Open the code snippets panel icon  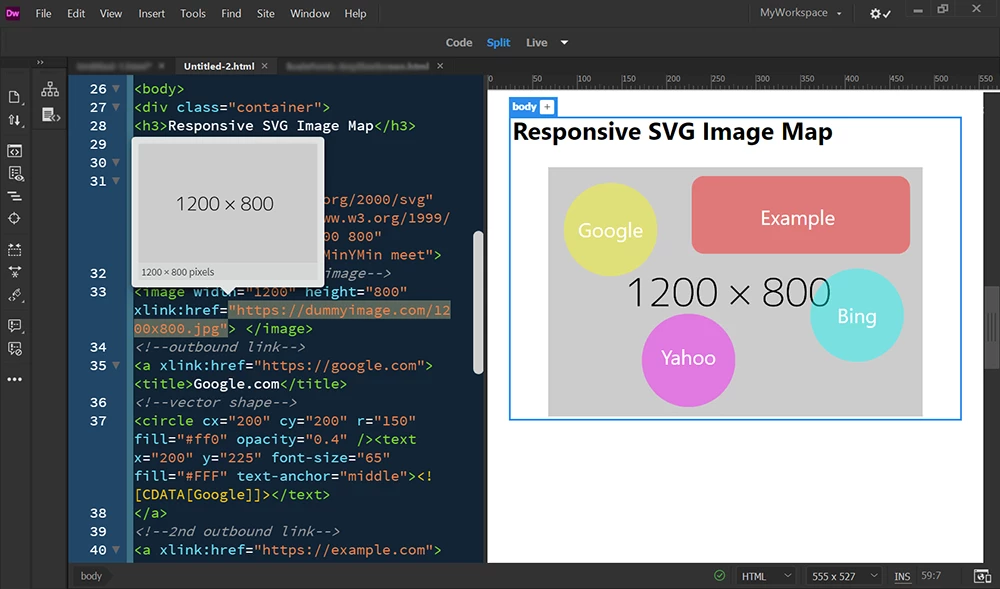click(50, 115)
